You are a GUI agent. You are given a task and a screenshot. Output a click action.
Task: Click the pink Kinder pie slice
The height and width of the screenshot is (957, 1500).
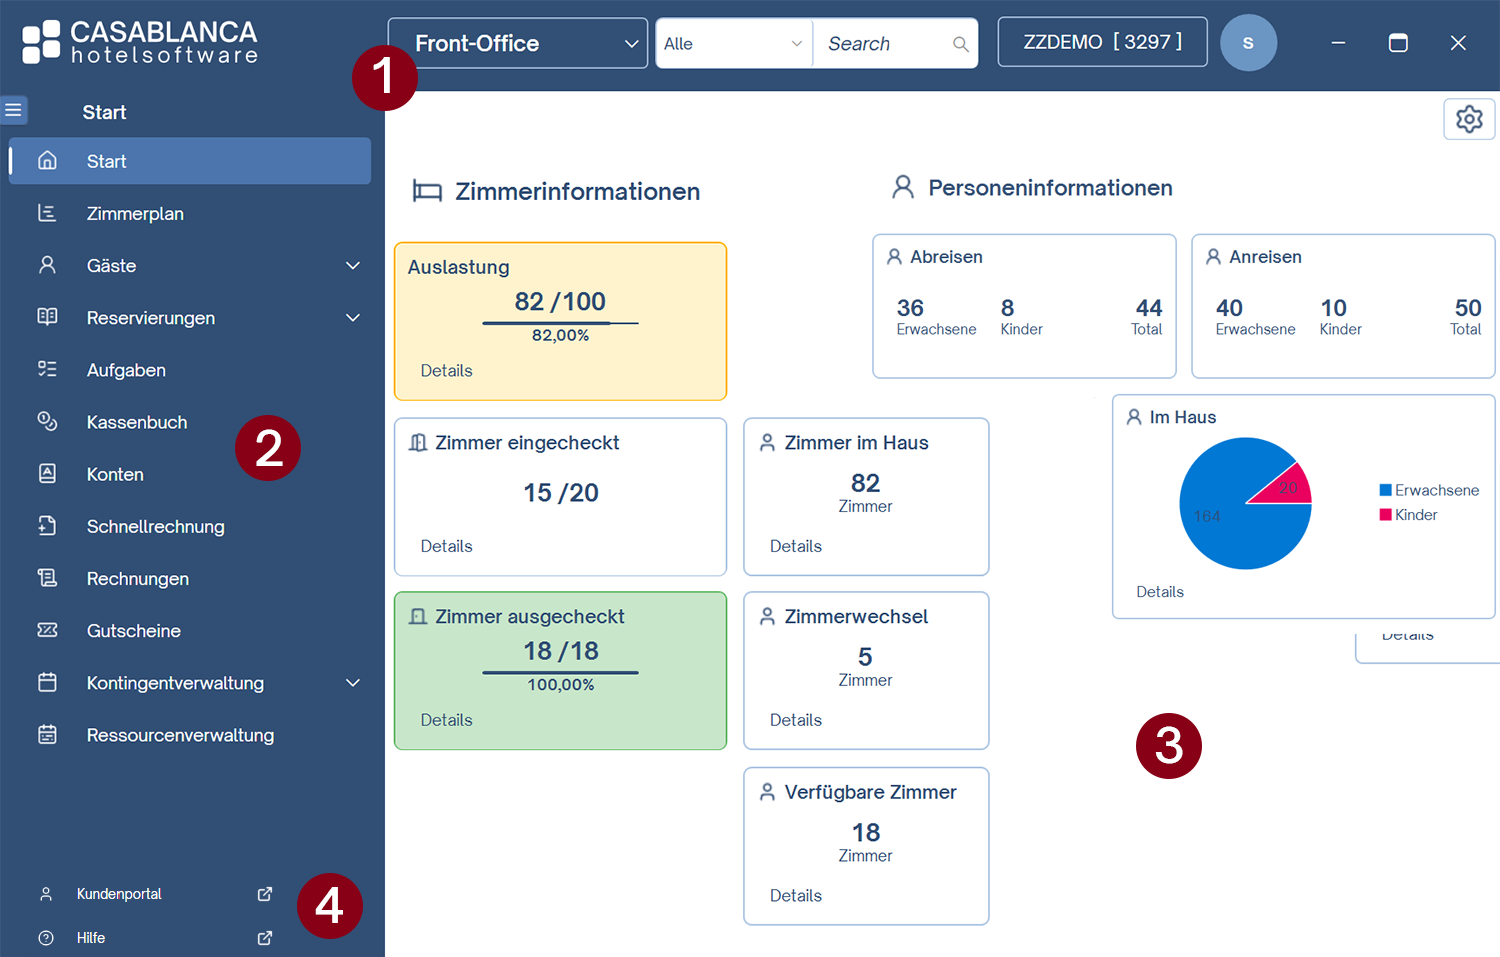pyautogui.click(x=1287, y=487)
